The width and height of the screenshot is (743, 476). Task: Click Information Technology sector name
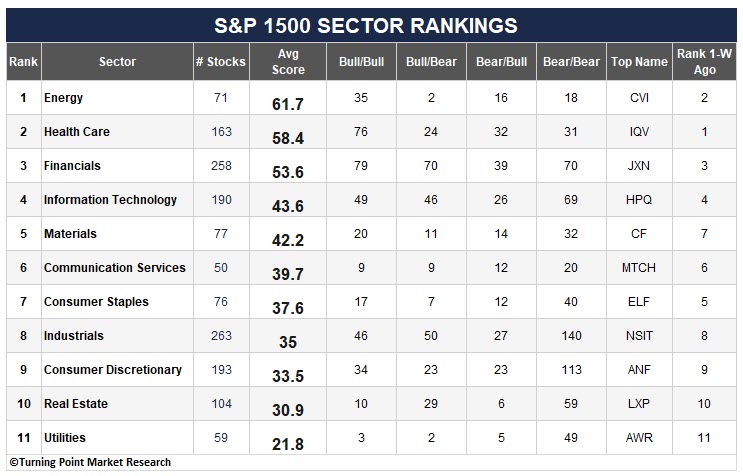pos(110,200)
